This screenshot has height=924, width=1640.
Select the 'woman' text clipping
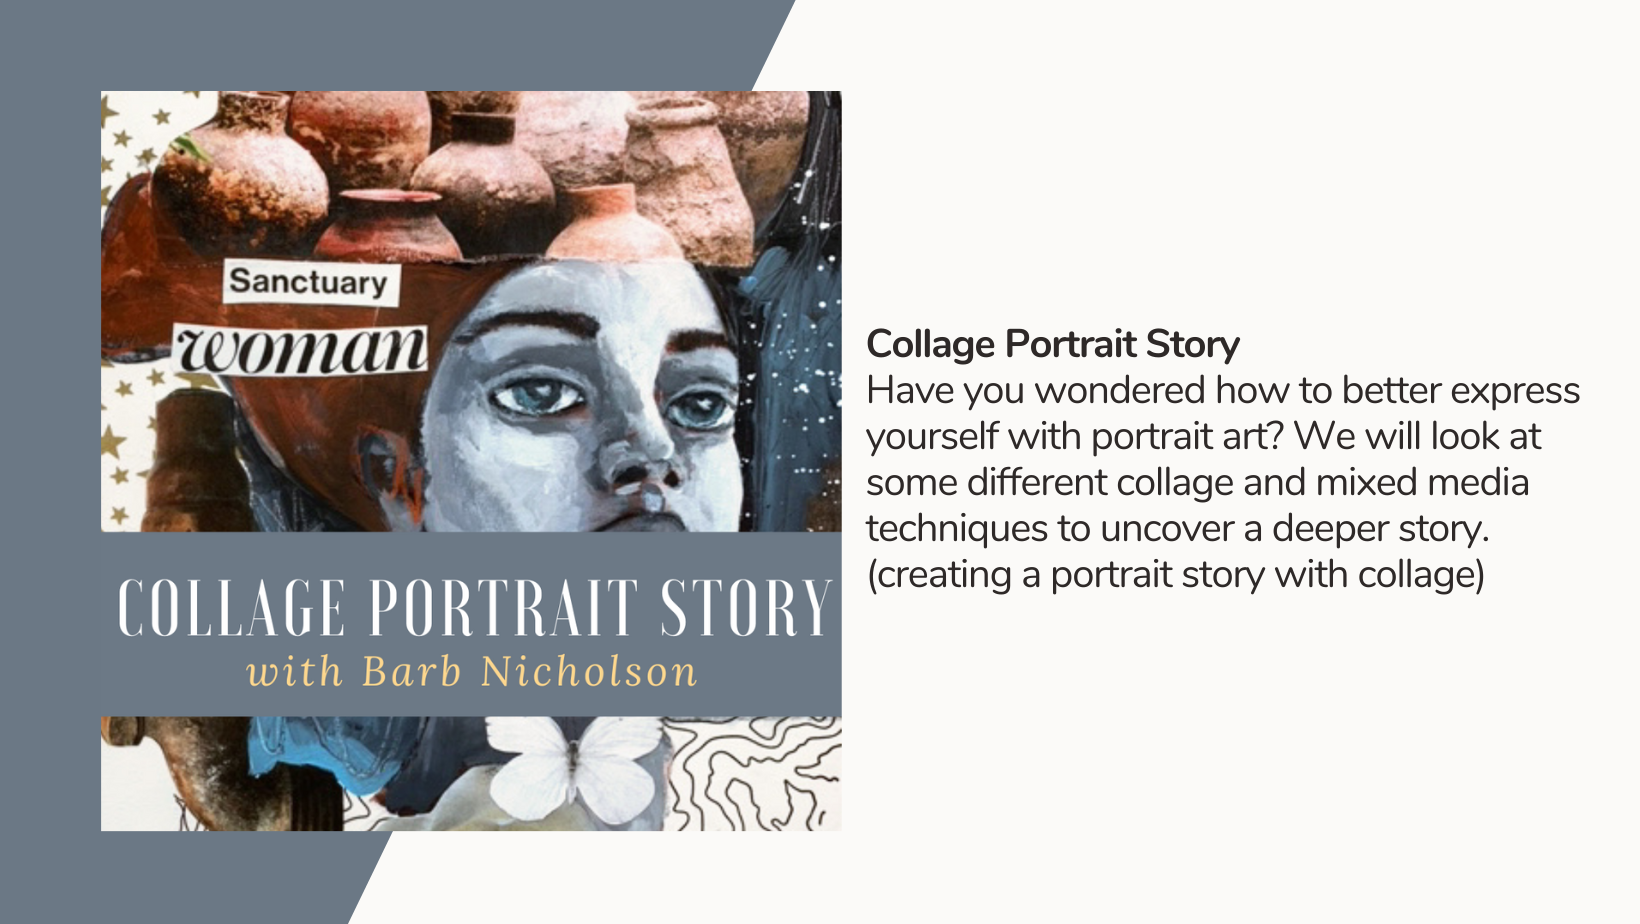tap(301, 349)
